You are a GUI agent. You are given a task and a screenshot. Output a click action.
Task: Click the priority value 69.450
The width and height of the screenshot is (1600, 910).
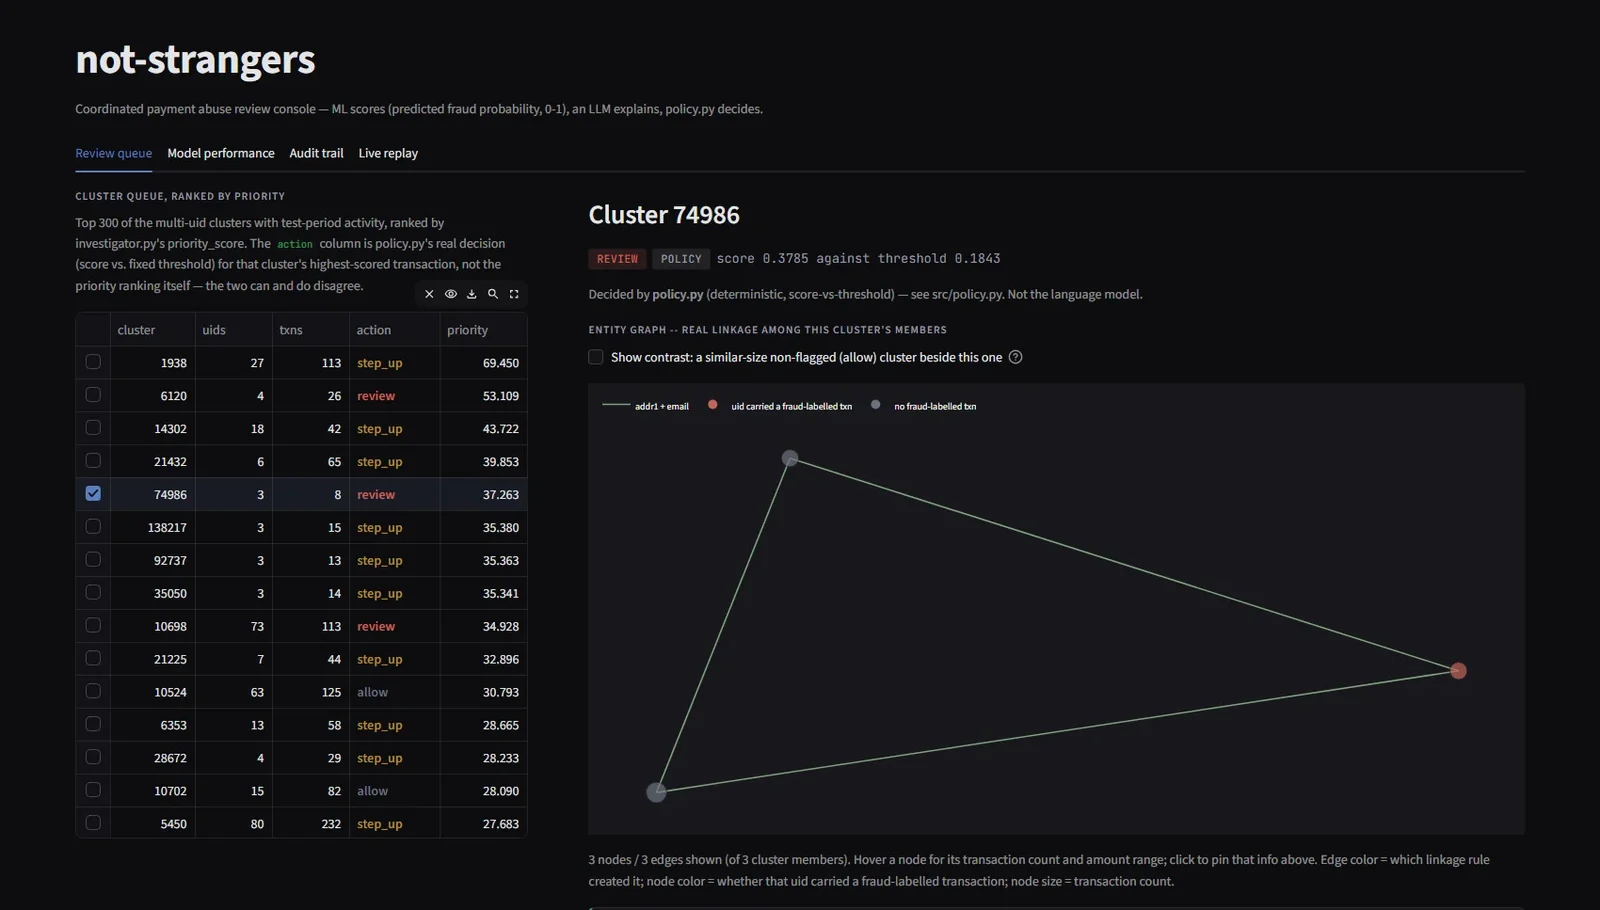tap(501, 363)
